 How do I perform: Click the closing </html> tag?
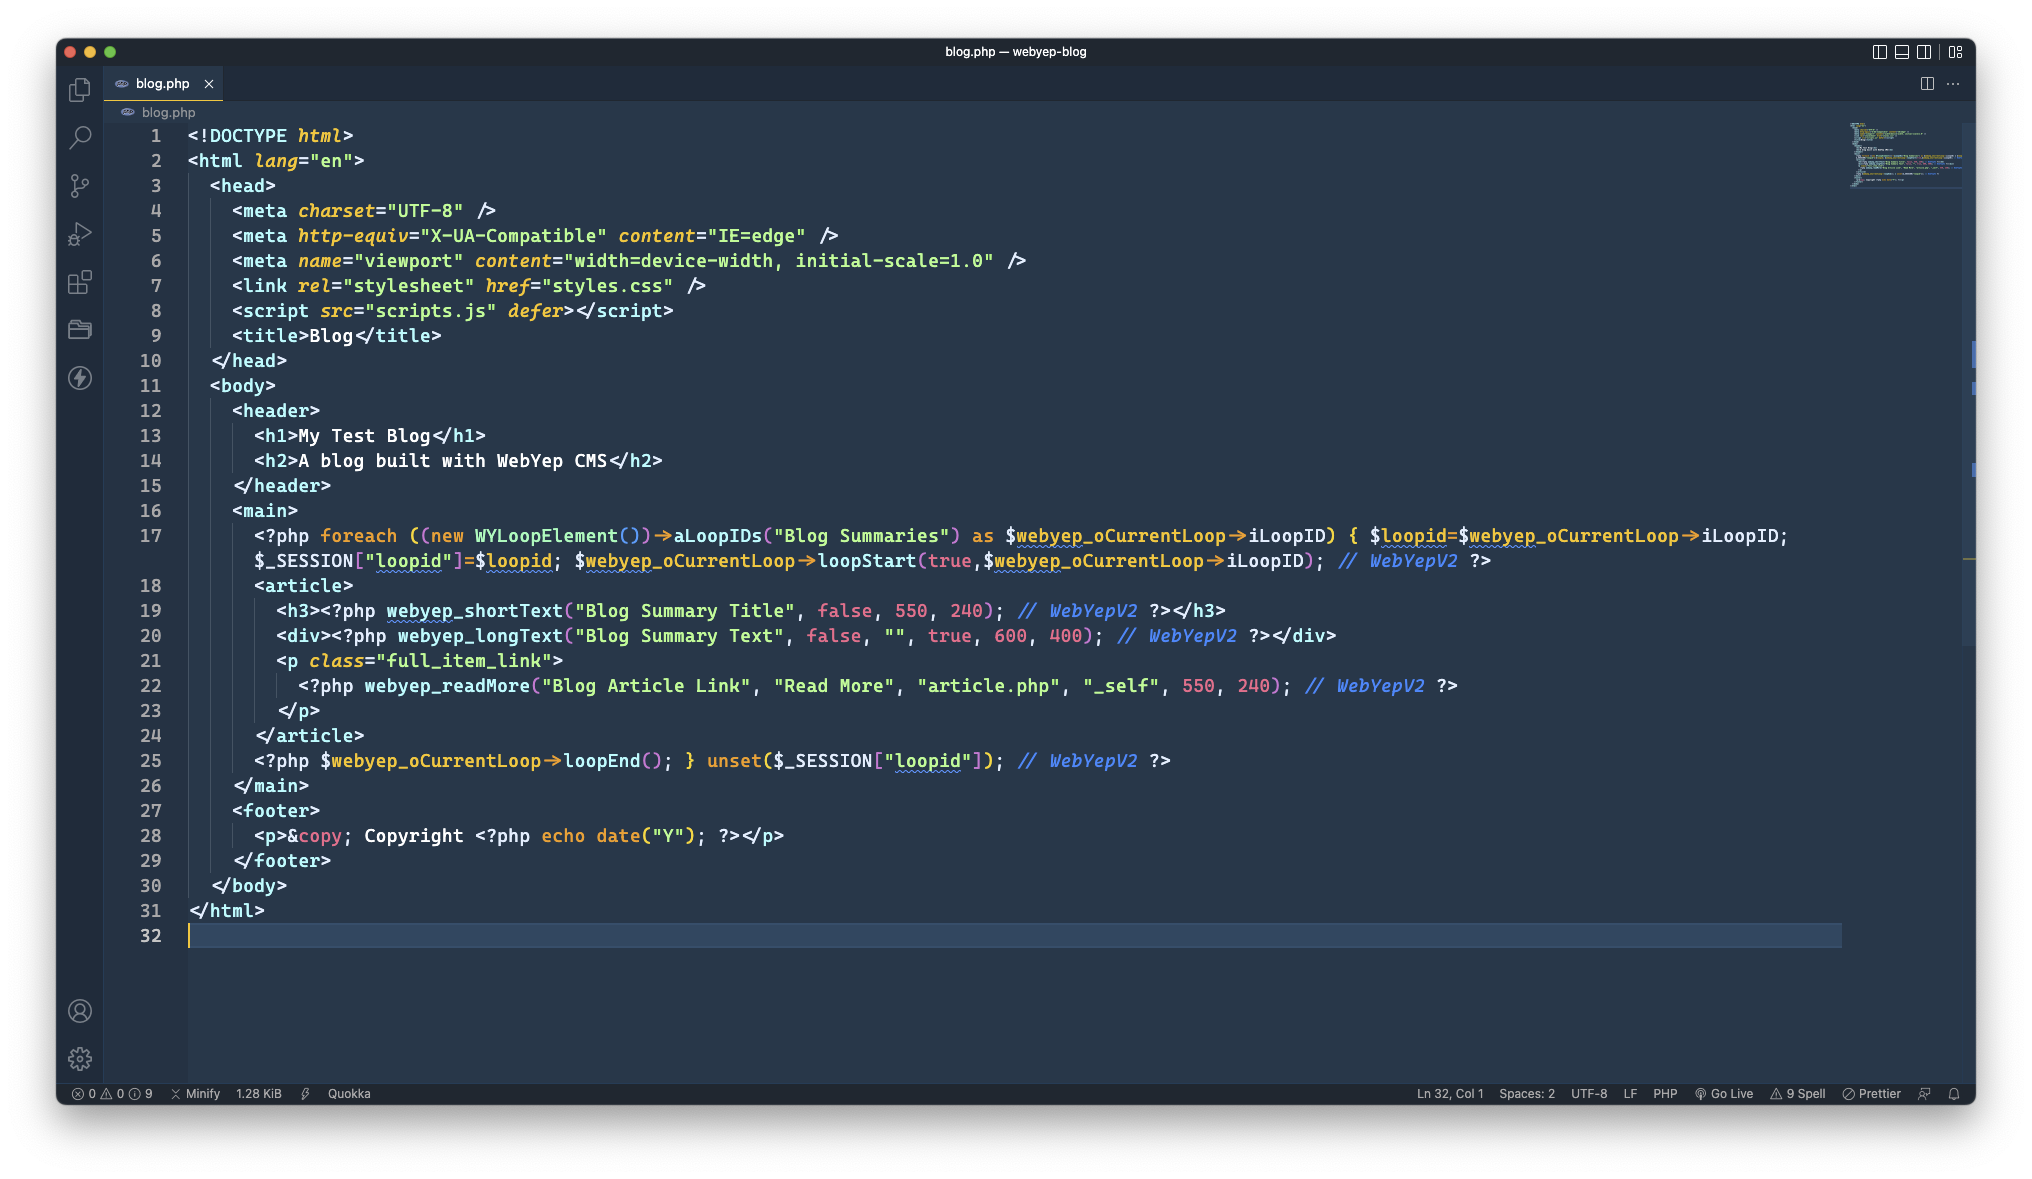(226, 911)
